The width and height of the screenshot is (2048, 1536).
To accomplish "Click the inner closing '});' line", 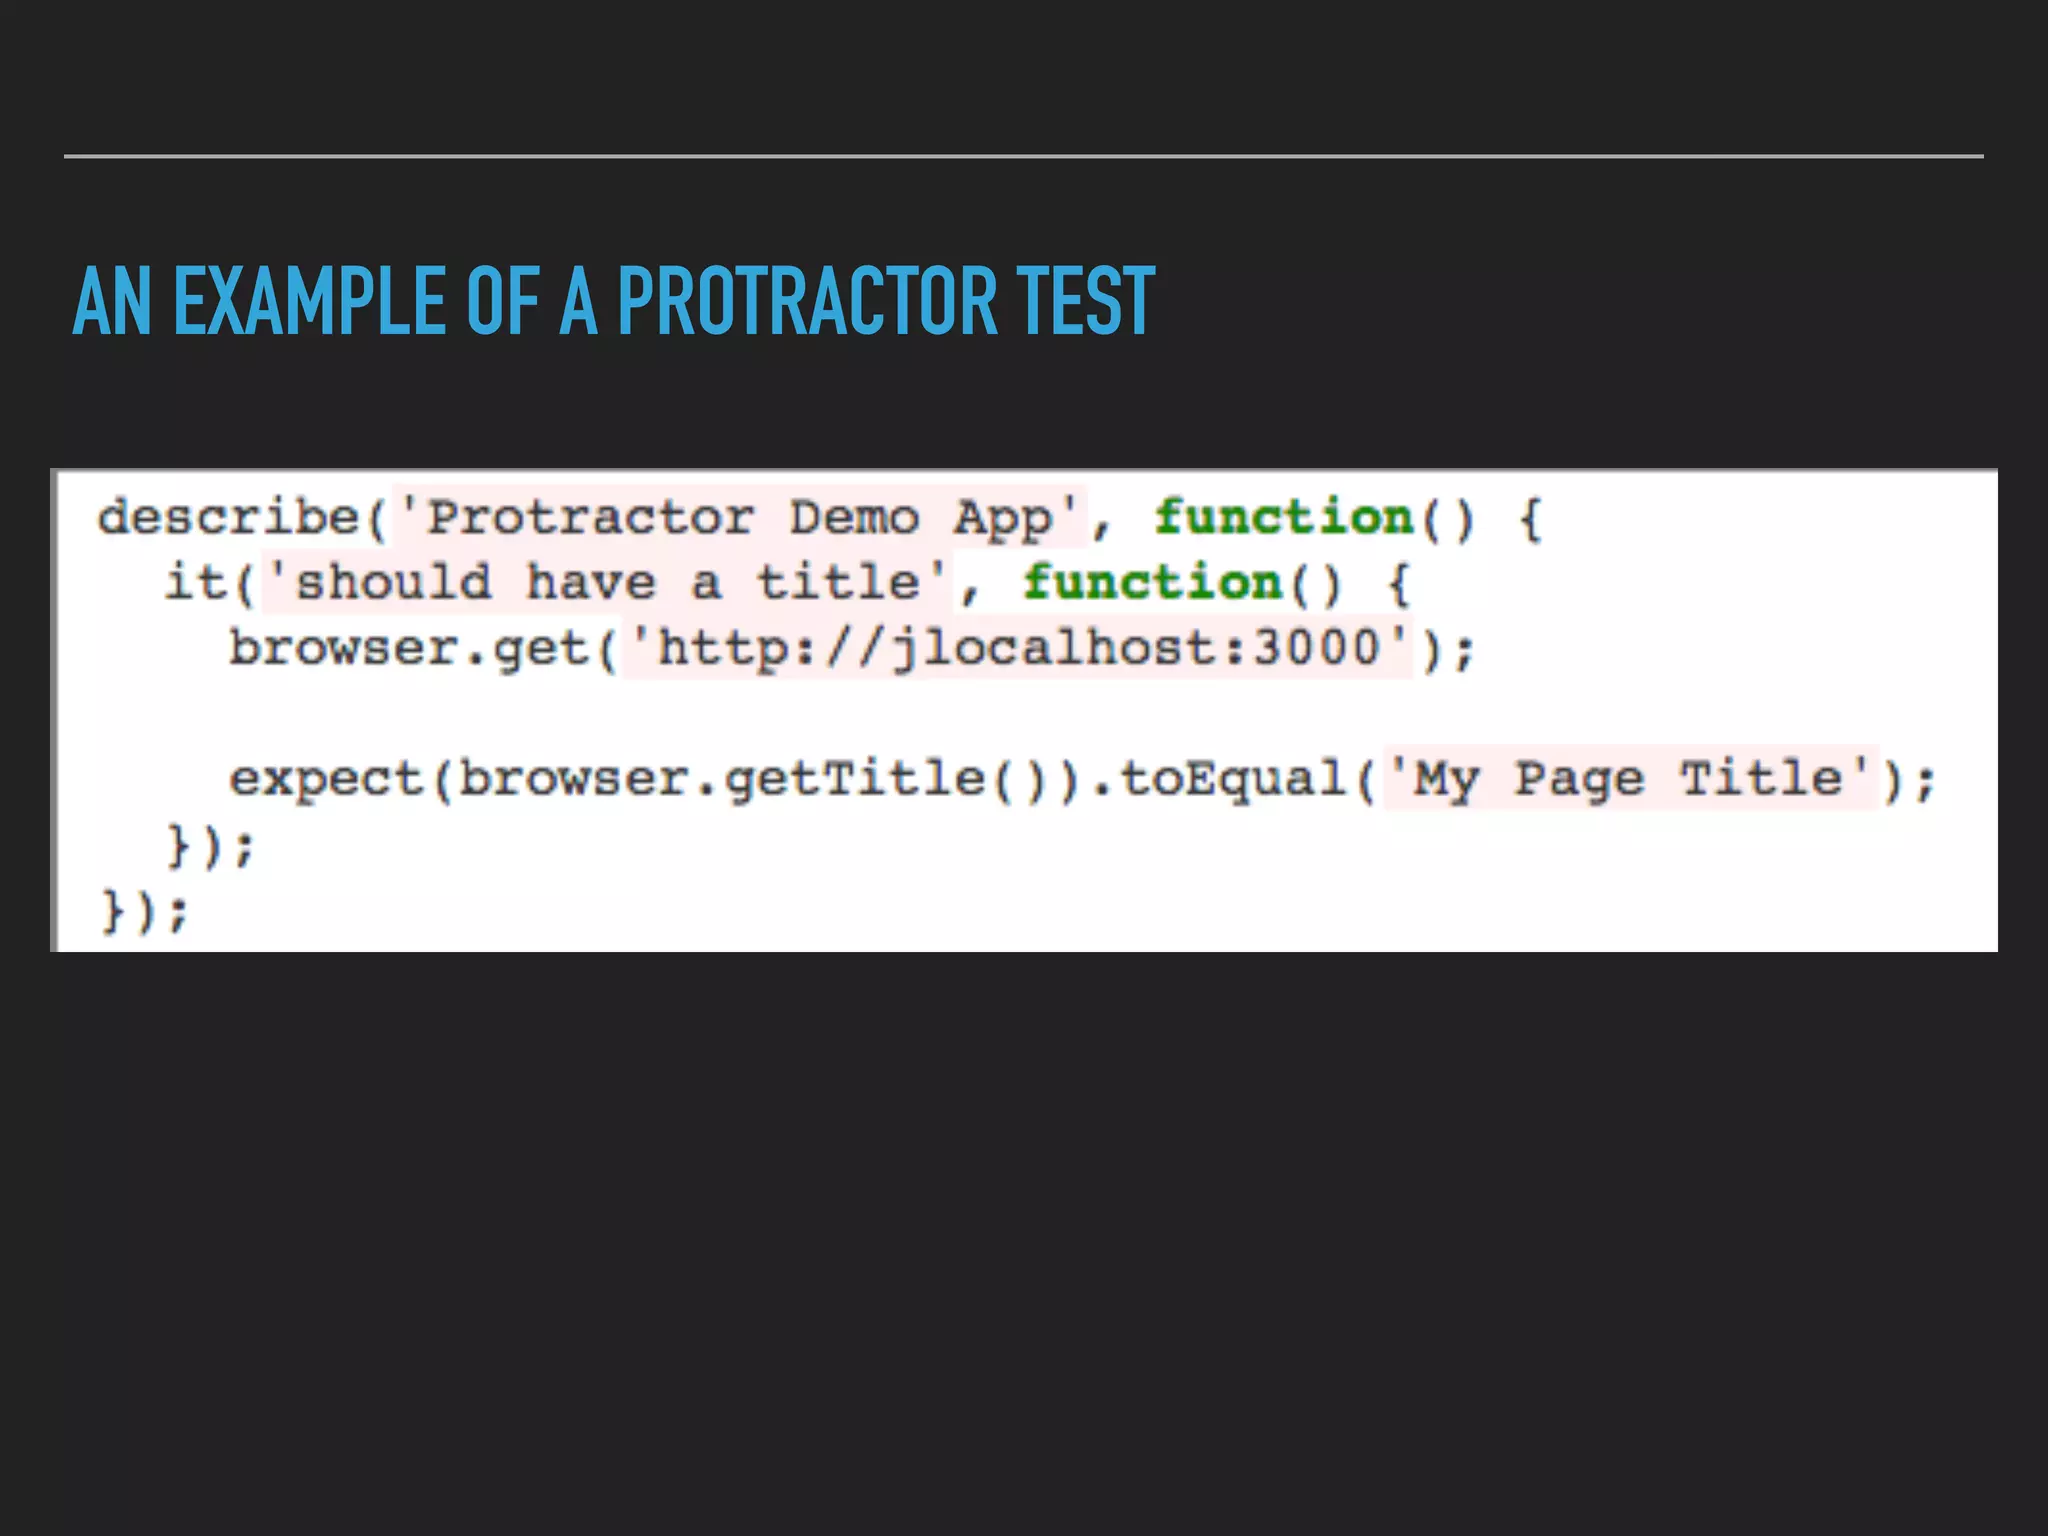I will tap(210, 846).
